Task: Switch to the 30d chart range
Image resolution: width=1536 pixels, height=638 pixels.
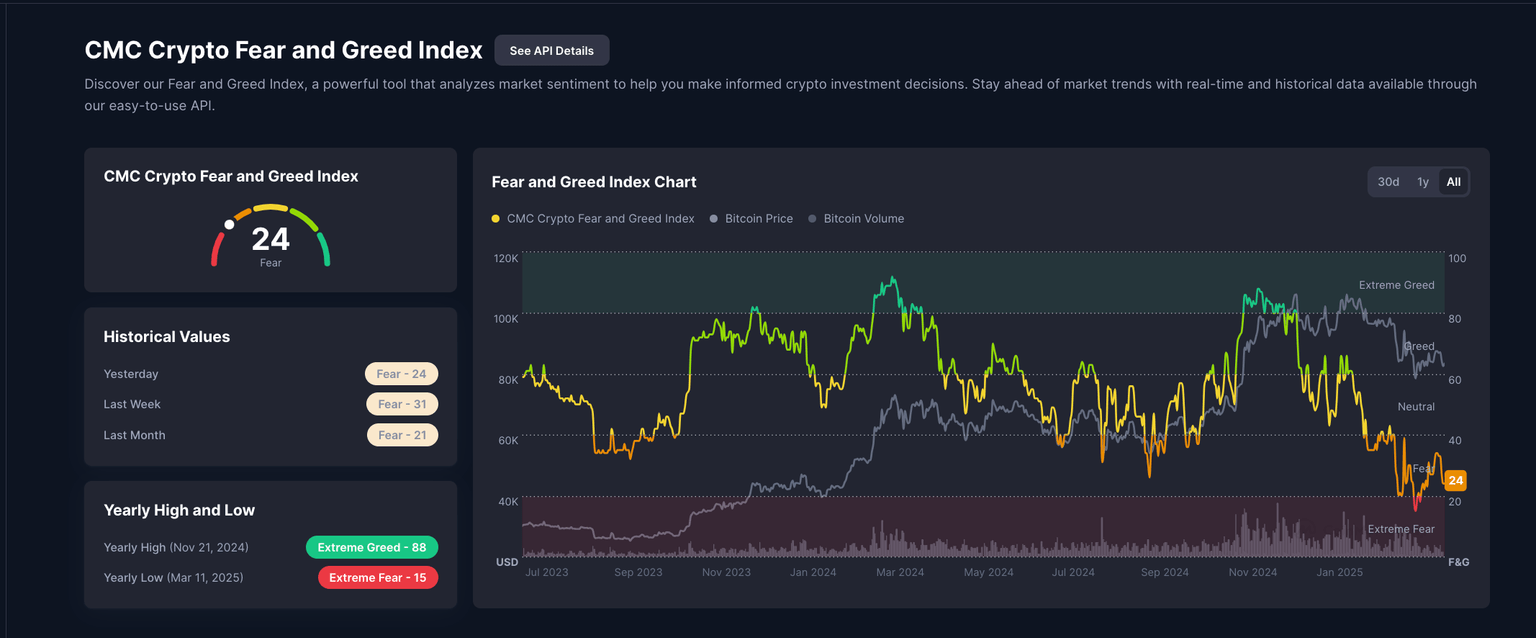Action: [1388, 181]
